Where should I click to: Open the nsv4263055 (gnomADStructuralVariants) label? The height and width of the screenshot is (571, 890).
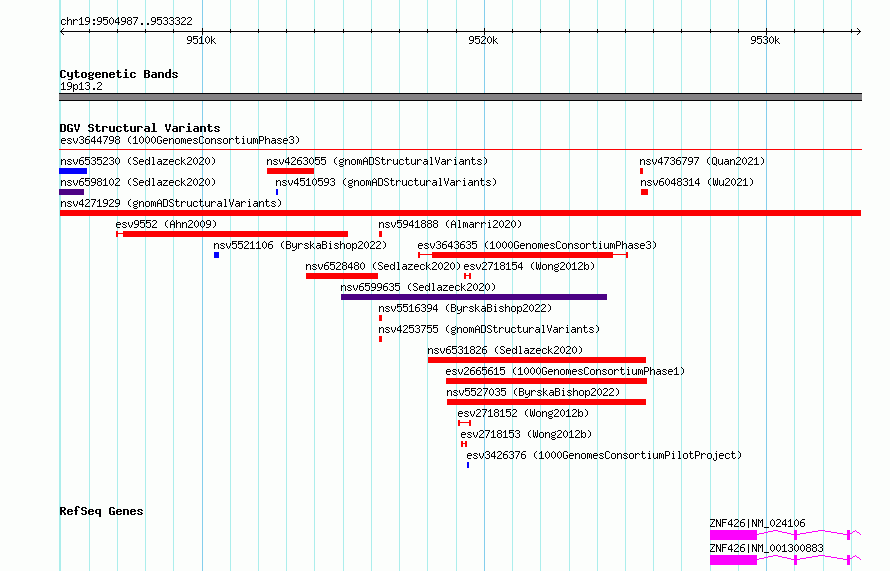click(x=377, y=161)
